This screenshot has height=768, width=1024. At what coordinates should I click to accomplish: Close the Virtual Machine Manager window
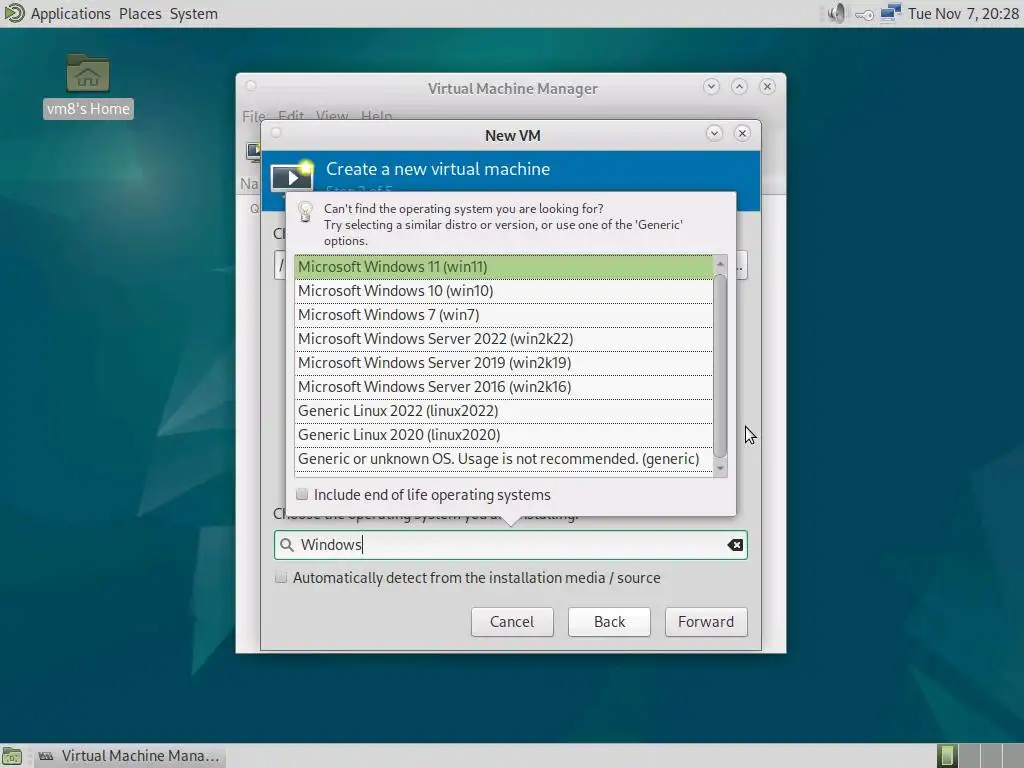[767, 86]
